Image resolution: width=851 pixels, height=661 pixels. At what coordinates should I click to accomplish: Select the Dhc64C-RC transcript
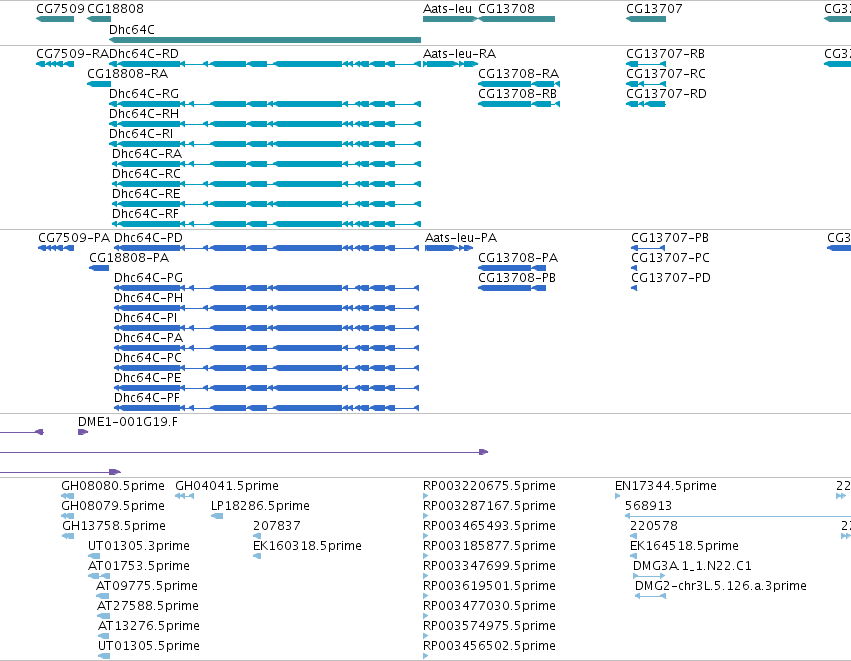click(x=266, y=184)
